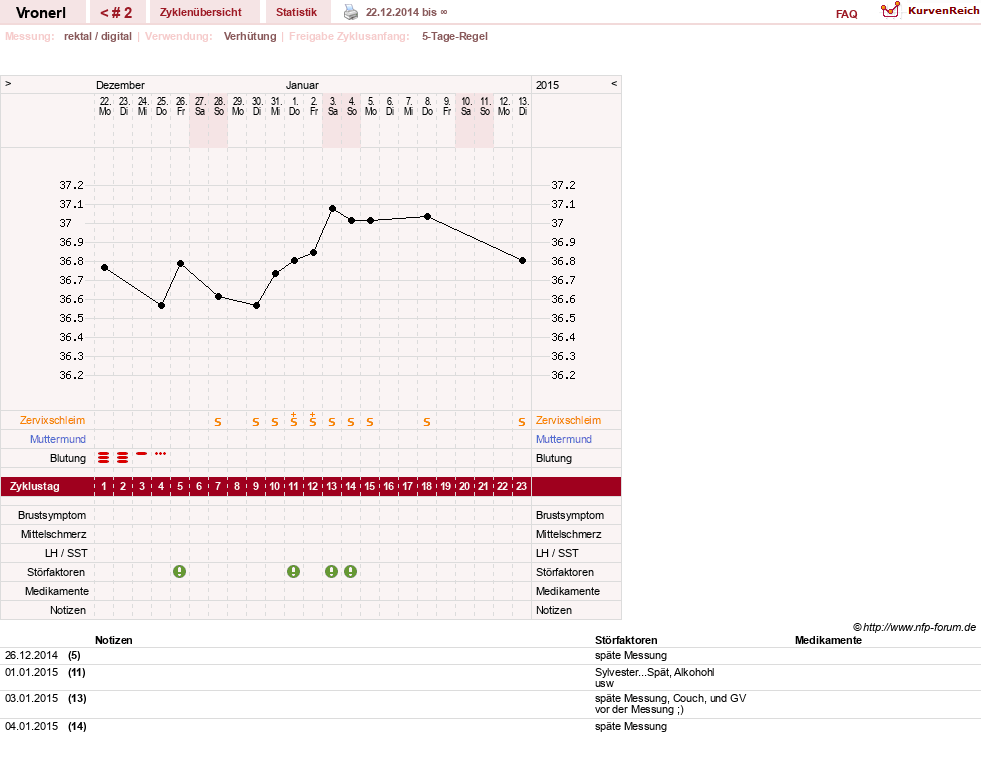981x767 pixels.
Task: Select temperature point on 3 January (37.08)
Action: (332, 208)
